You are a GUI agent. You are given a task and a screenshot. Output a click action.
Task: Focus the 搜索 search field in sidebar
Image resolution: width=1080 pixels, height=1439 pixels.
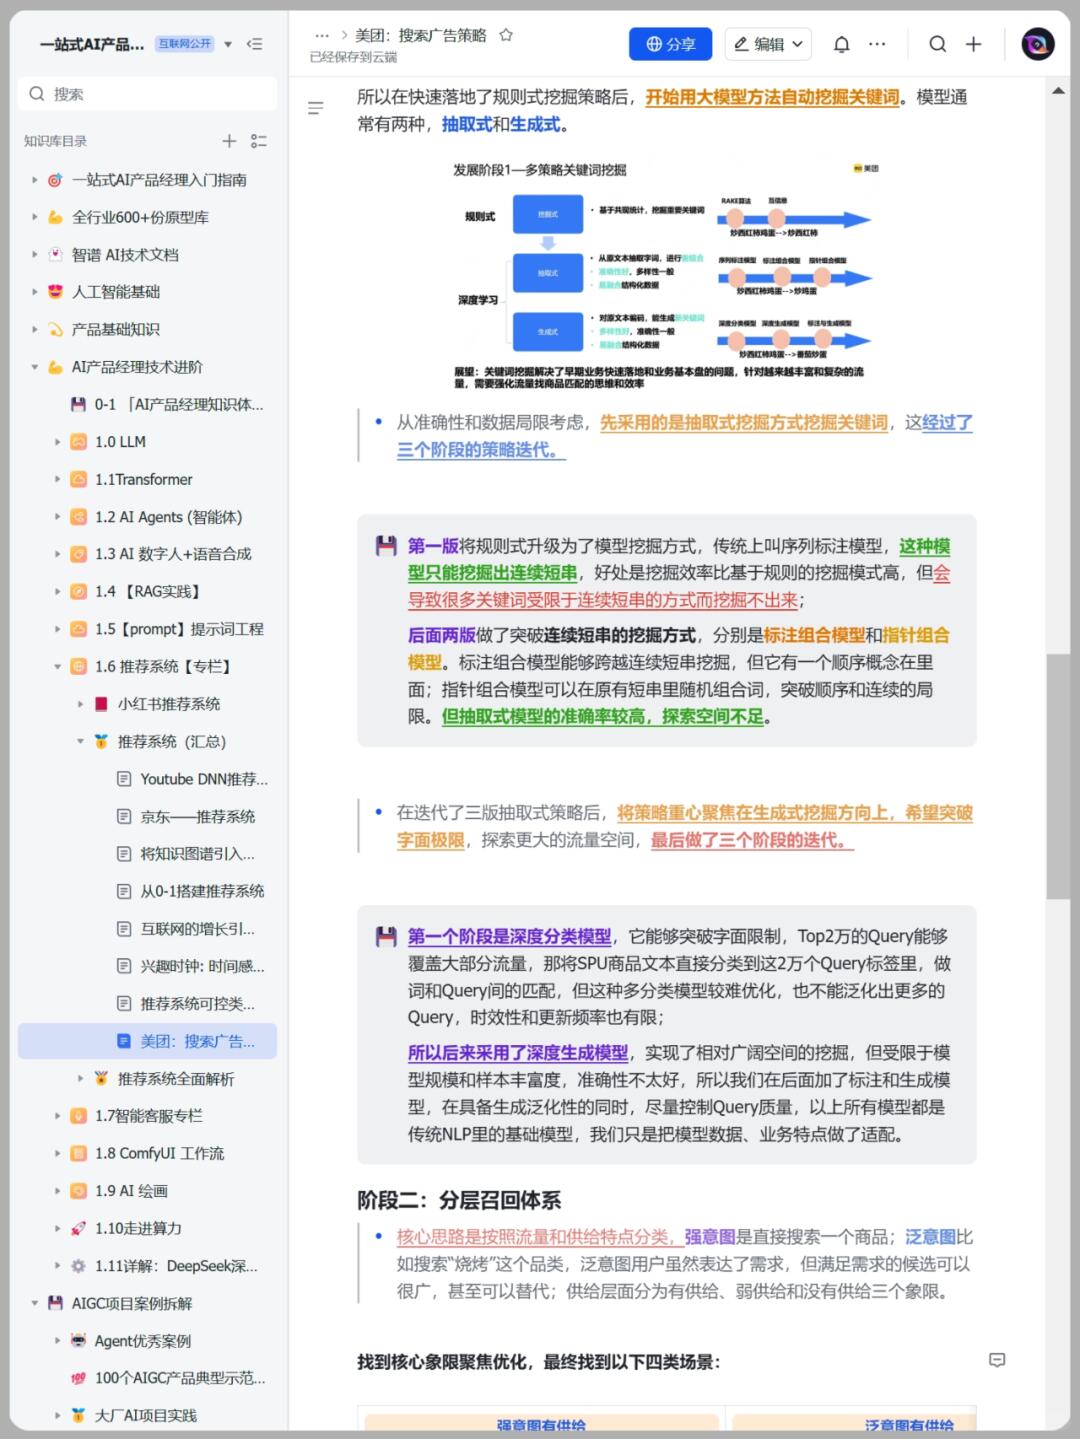pos(147,94)
